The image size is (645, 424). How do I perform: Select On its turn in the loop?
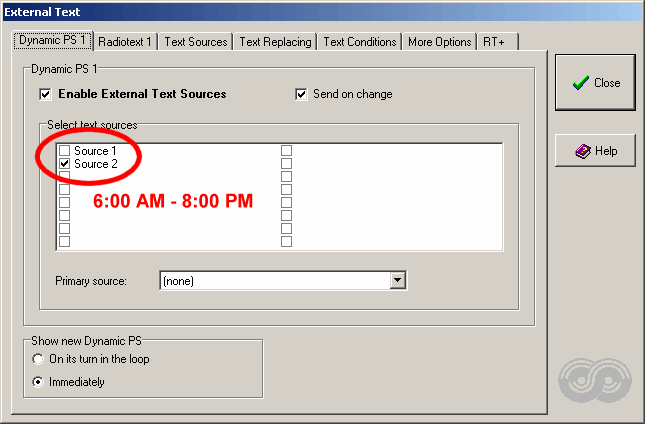pos(38,359)
